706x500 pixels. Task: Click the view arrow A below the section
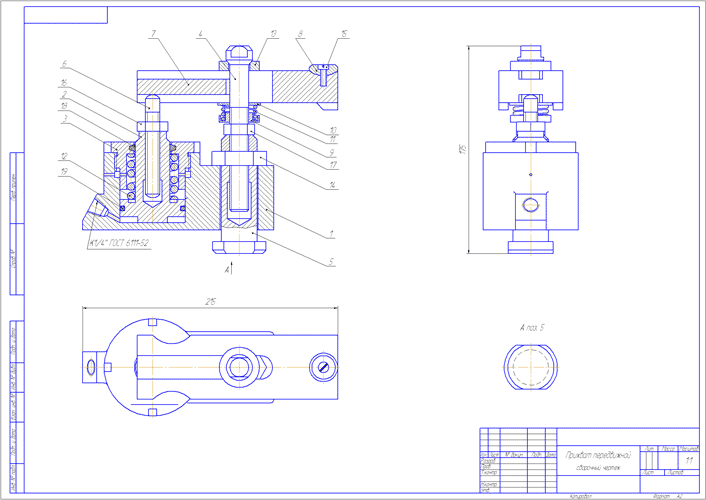coord(229,267)
